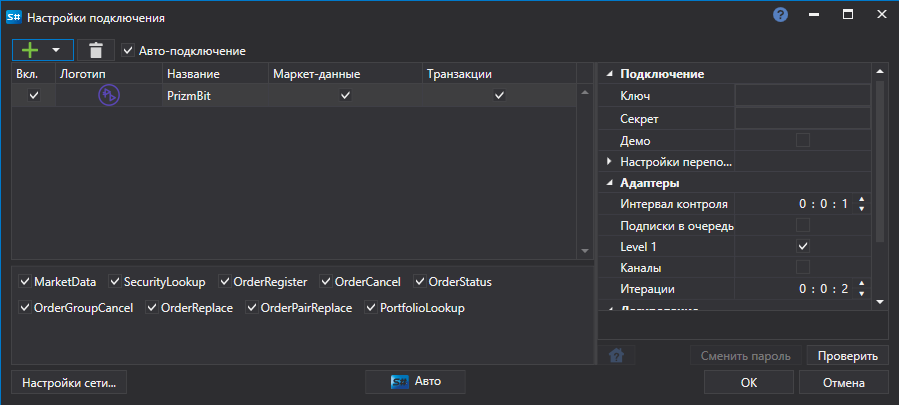Toggle the PortfolioLookup checkbox
Image resolution: width=899 pixels, height=405 pixels.
[371, 307]
